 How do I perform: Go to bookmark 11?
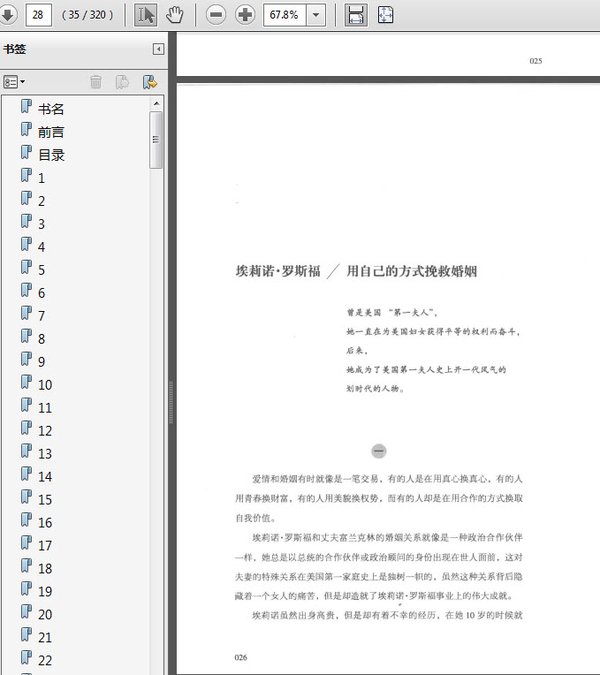(45, 408)
